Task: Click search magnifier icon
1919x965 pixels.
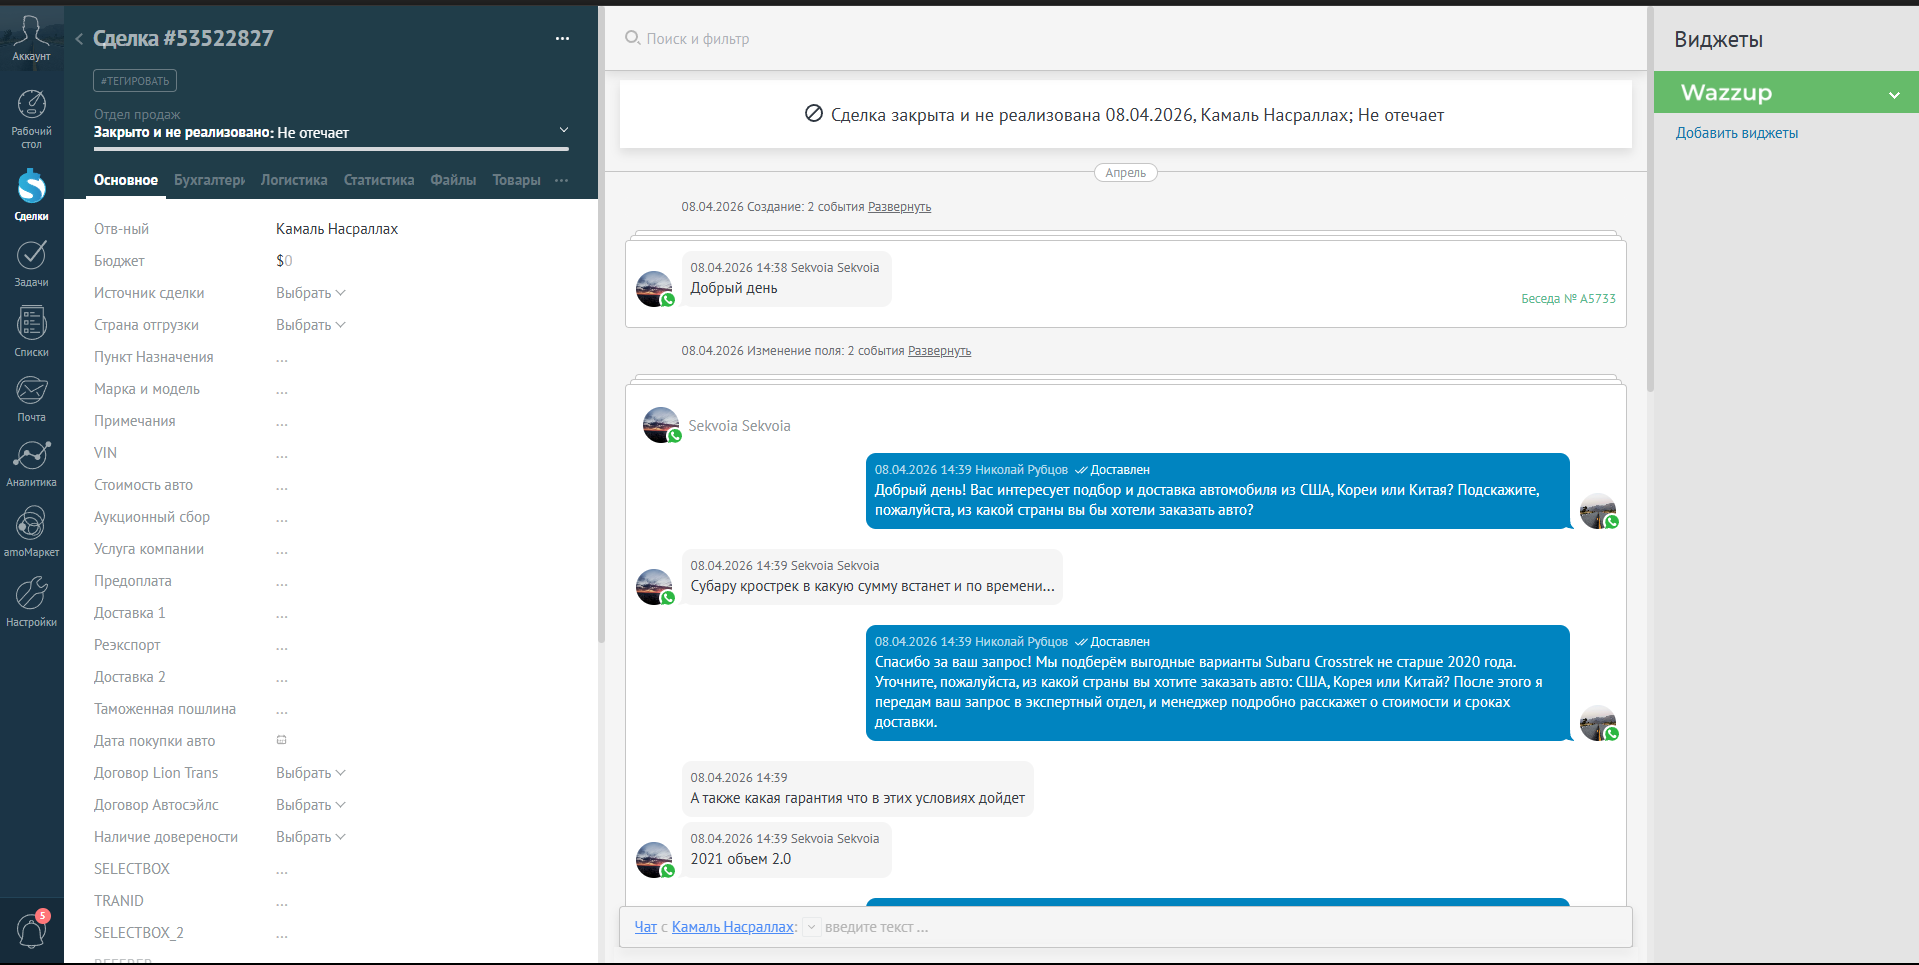Action: pos(632,38)
